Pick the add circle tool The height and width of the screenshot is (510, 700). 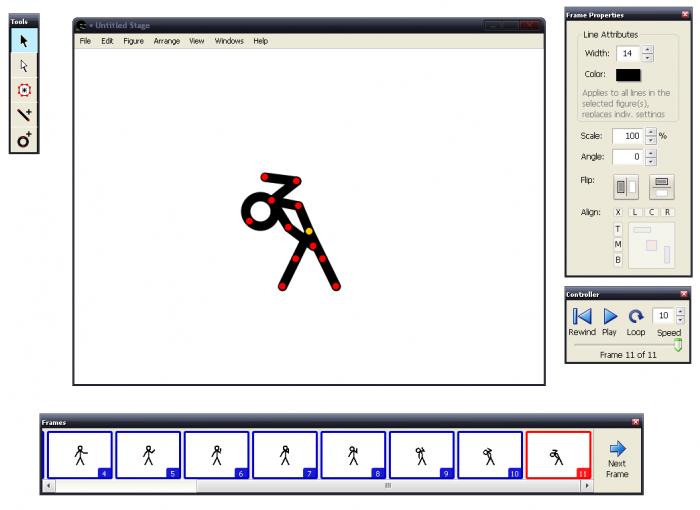pyautogui.click(x=24, y=141)
